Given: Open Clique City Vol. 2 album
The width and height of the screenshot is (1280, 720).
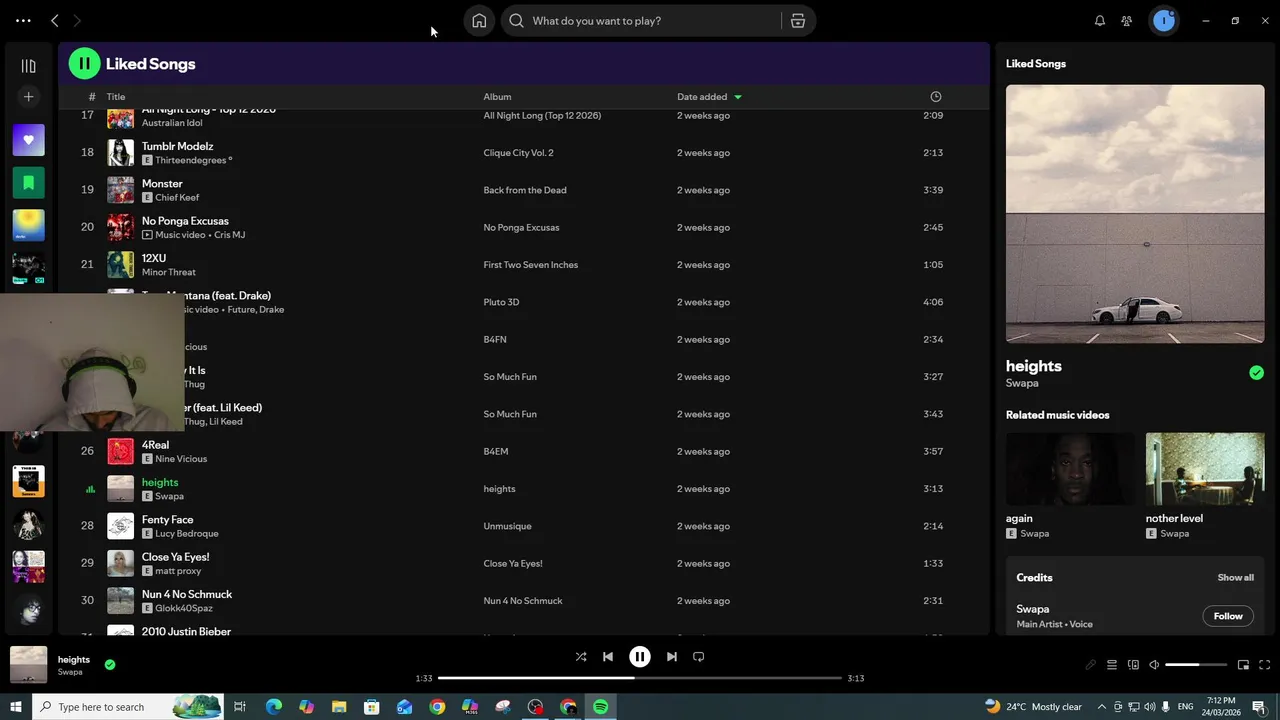Looking at the screenshot, I should [518, 153].
